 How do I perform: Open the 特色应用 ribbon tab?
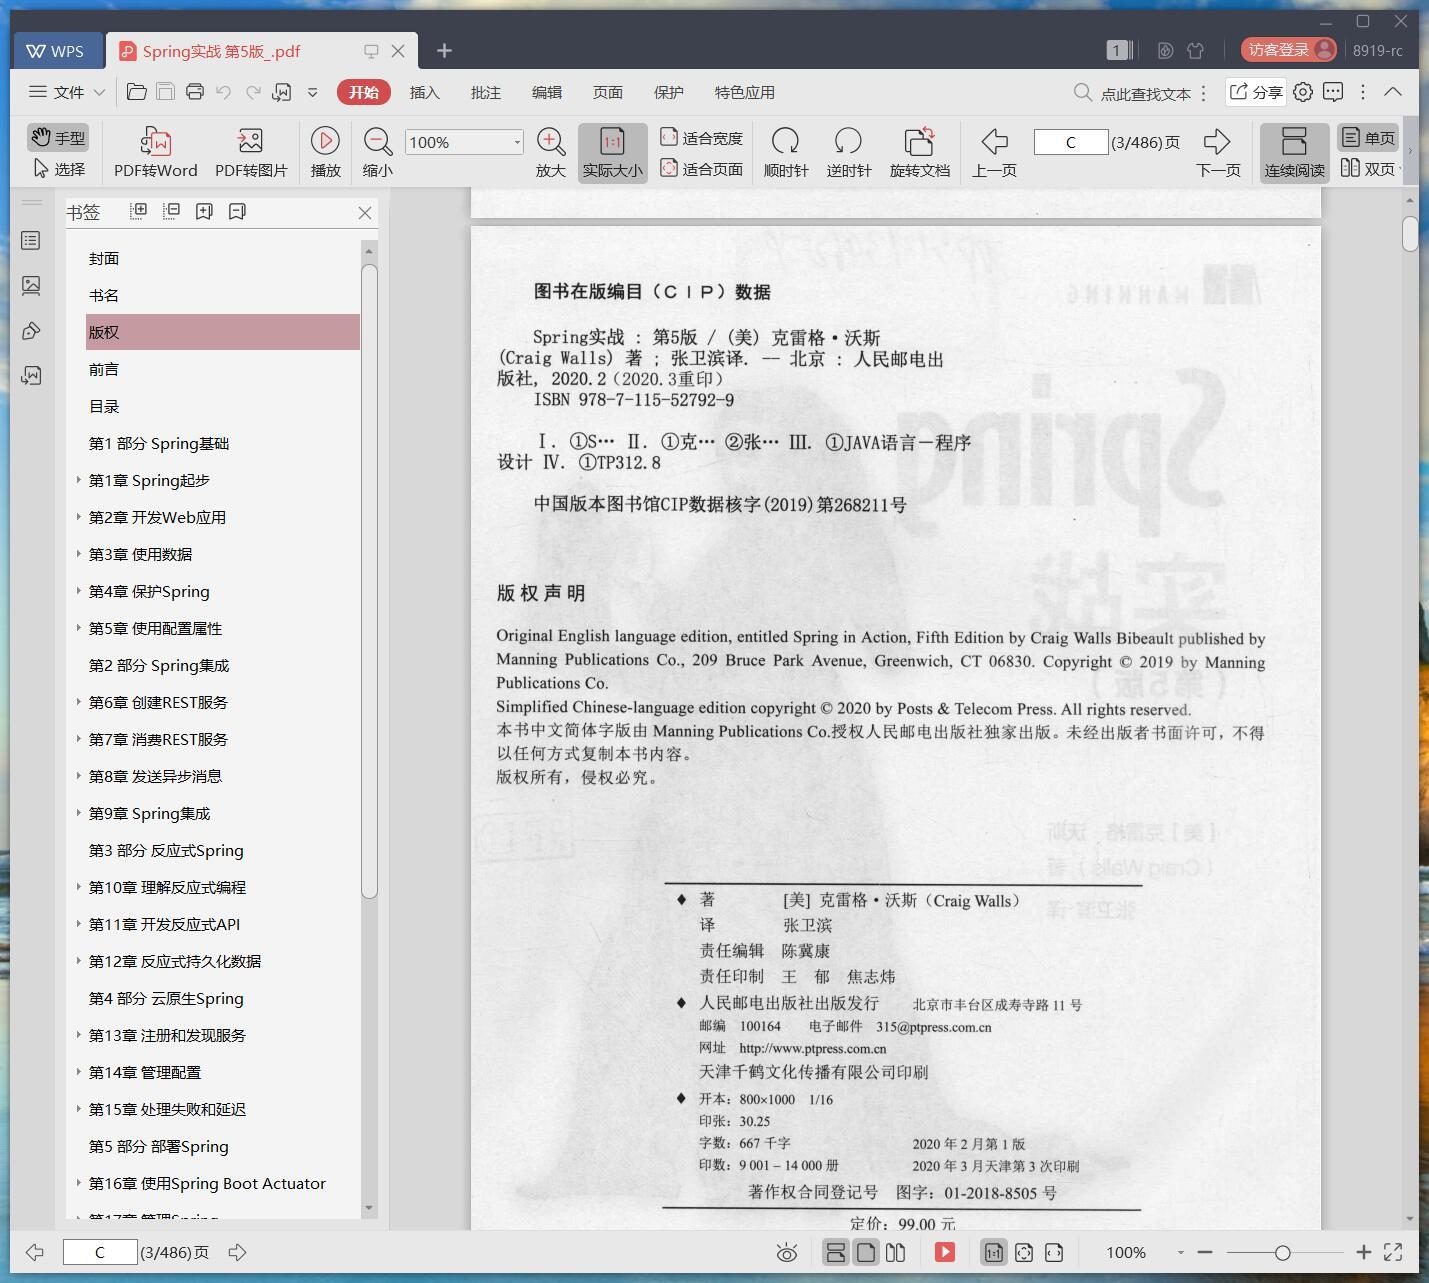tap(744, 92)
